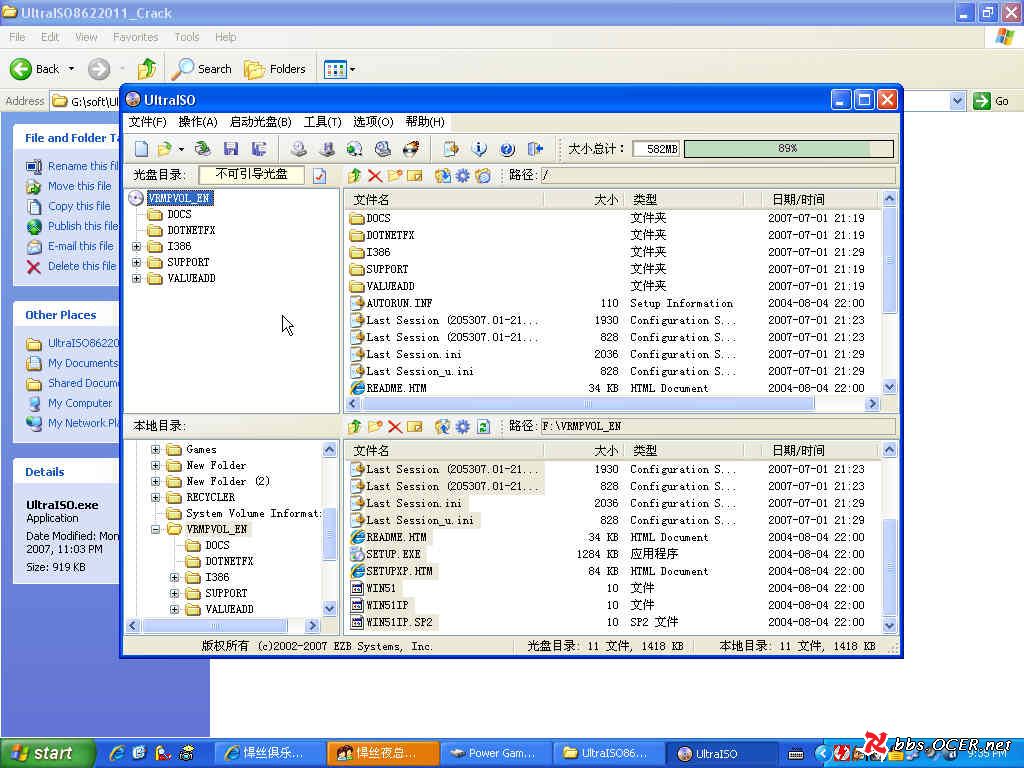The height and width of the screenshot is (768, 1024).
Task: Click the 不可引导光盘 boot type field
Action: (x=251, y=174)
